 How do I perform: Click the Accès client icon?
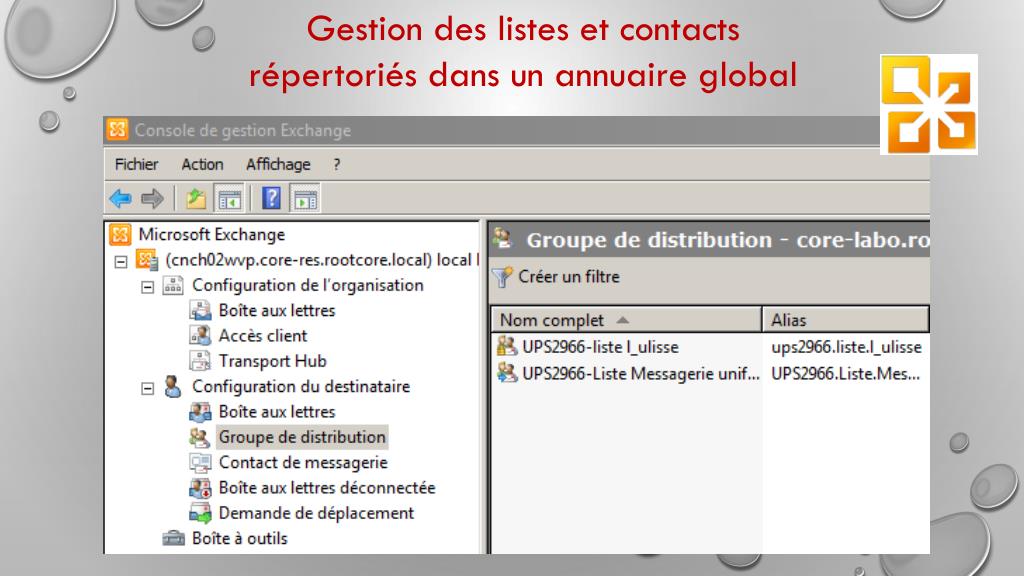200,336
